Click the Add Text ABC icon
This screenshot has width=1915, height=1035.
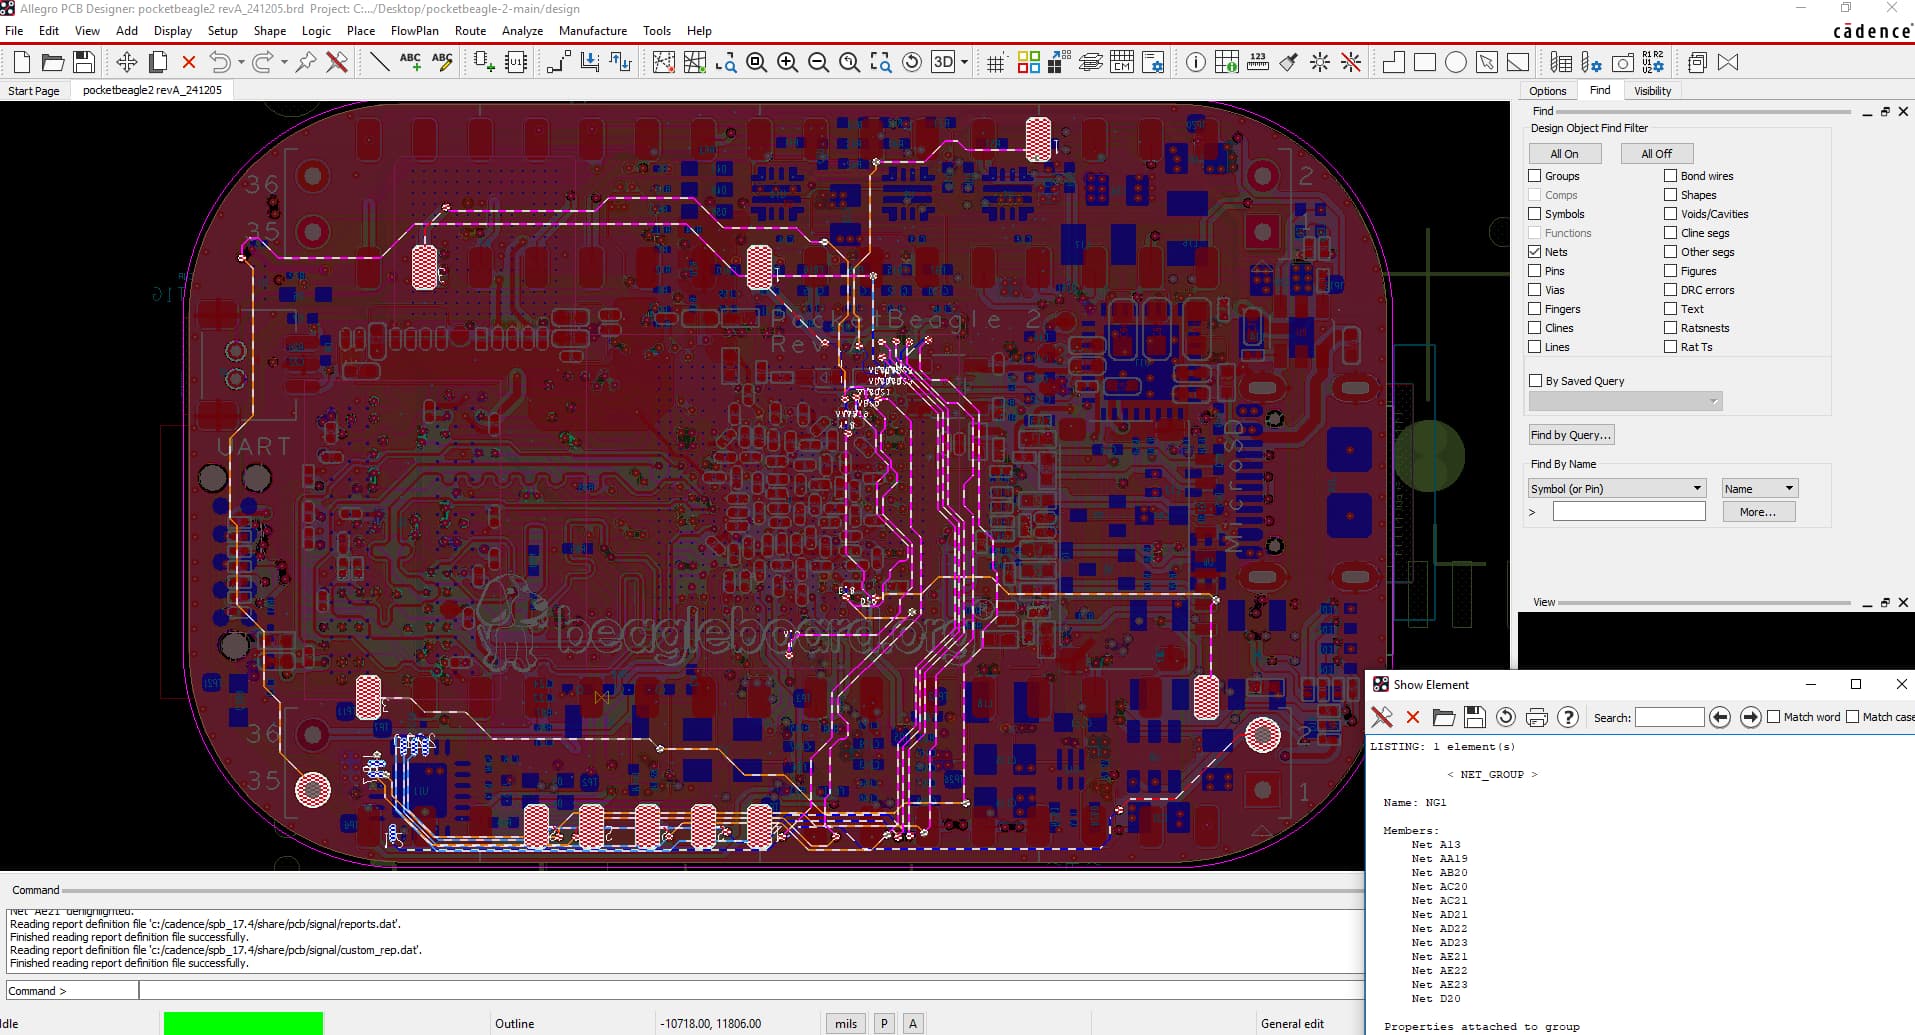(410, 62)
